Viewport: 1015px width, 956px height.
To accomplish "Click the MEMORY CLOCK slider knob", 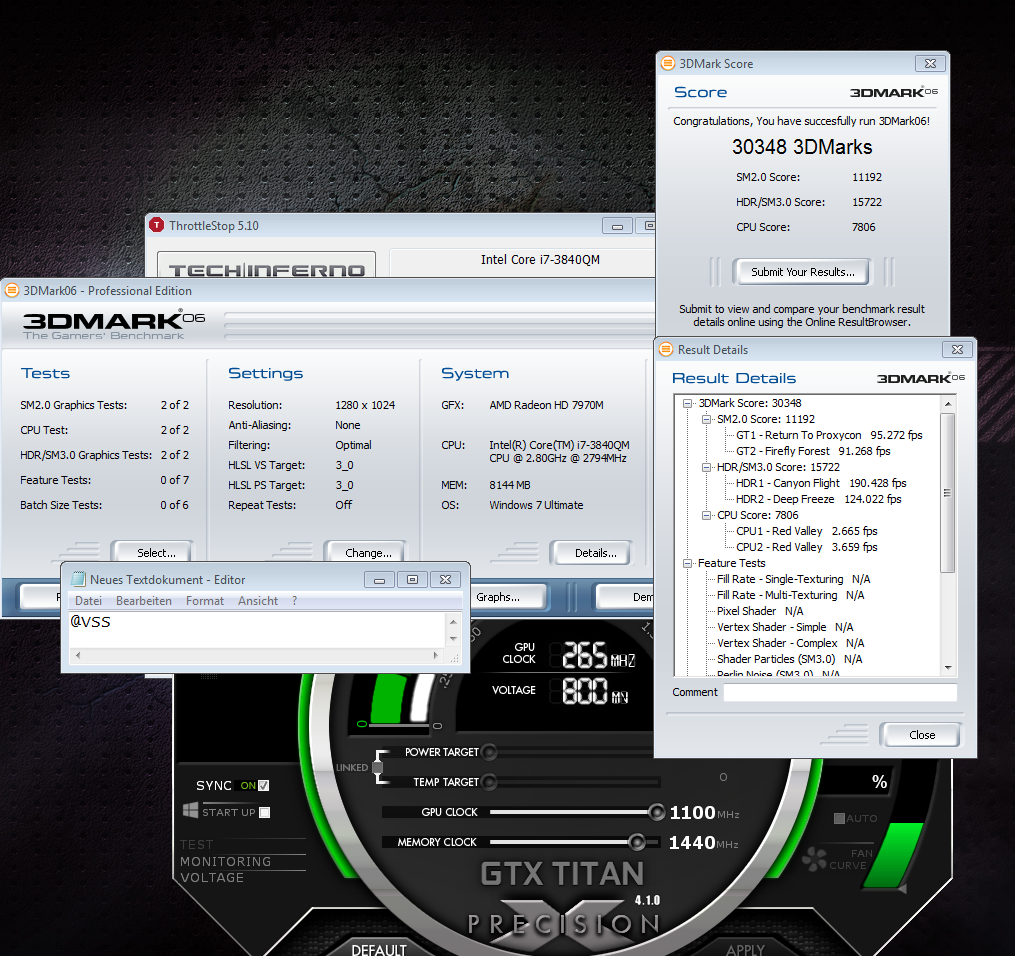I will pyautogui.click(x=637, y=841).
